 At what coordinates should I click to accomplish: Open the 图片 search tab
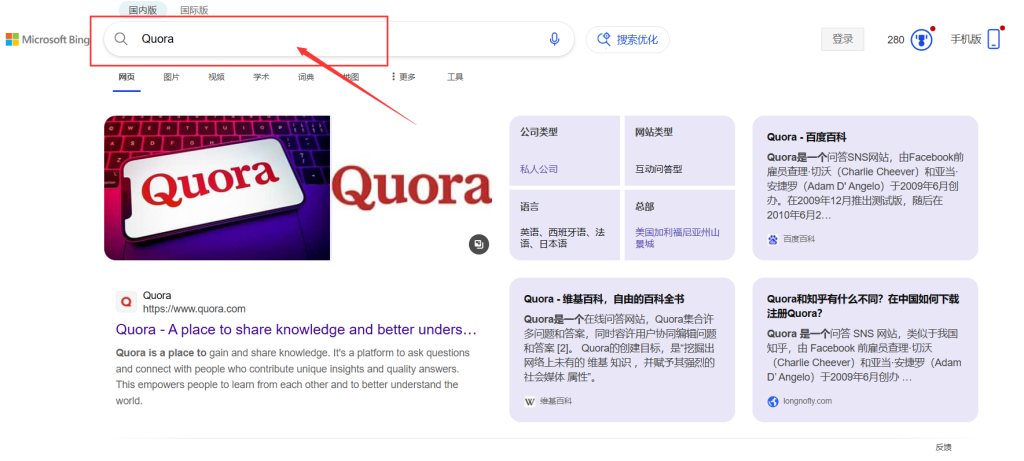[172, 76]
